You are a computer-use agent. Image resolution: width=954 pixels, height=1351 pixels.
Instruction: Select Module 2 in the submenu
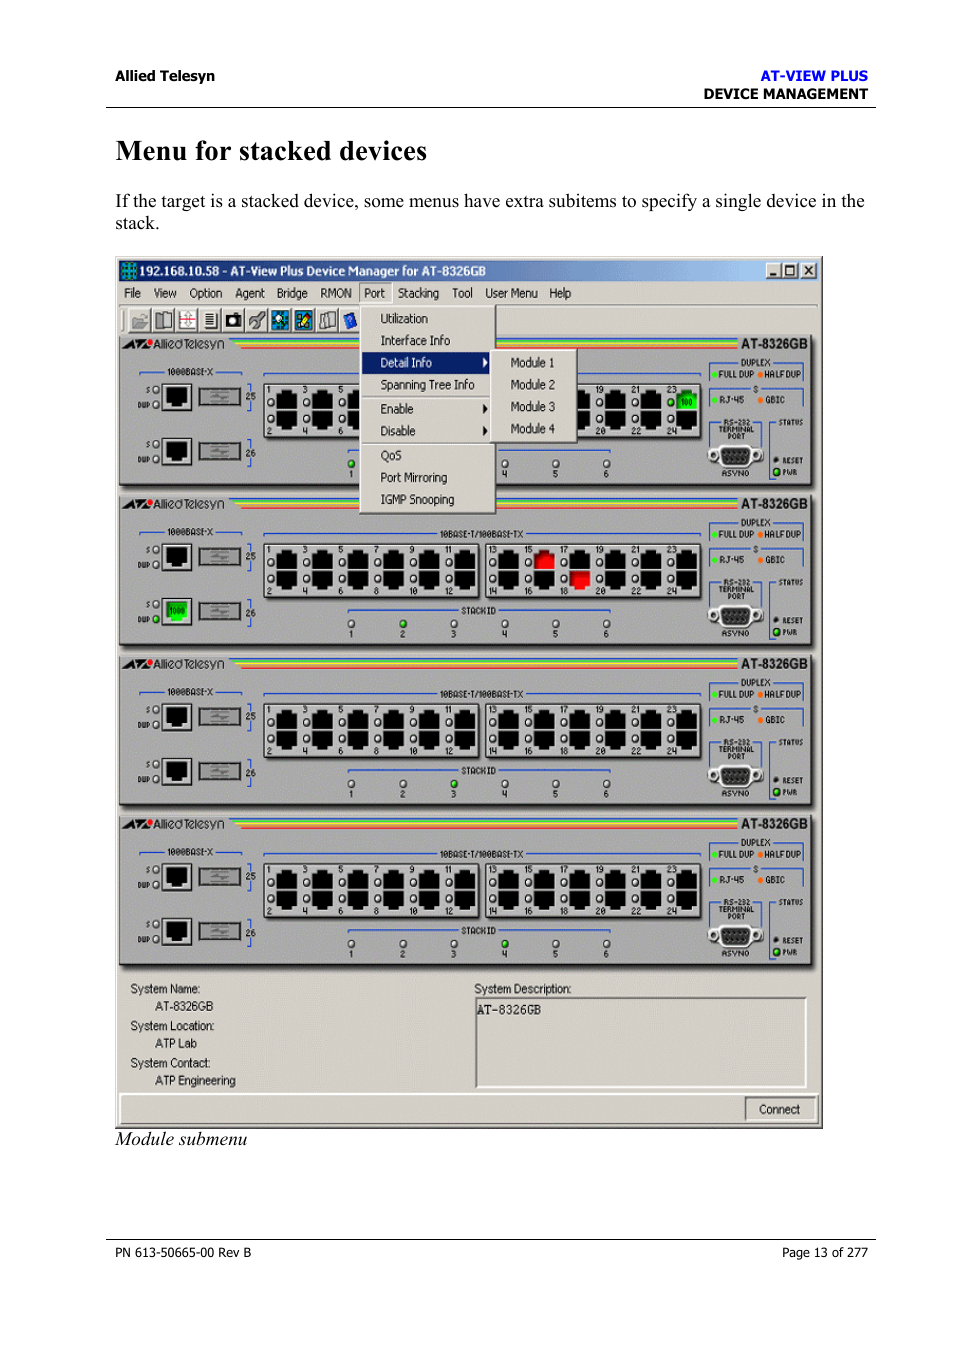click(534, 384)
